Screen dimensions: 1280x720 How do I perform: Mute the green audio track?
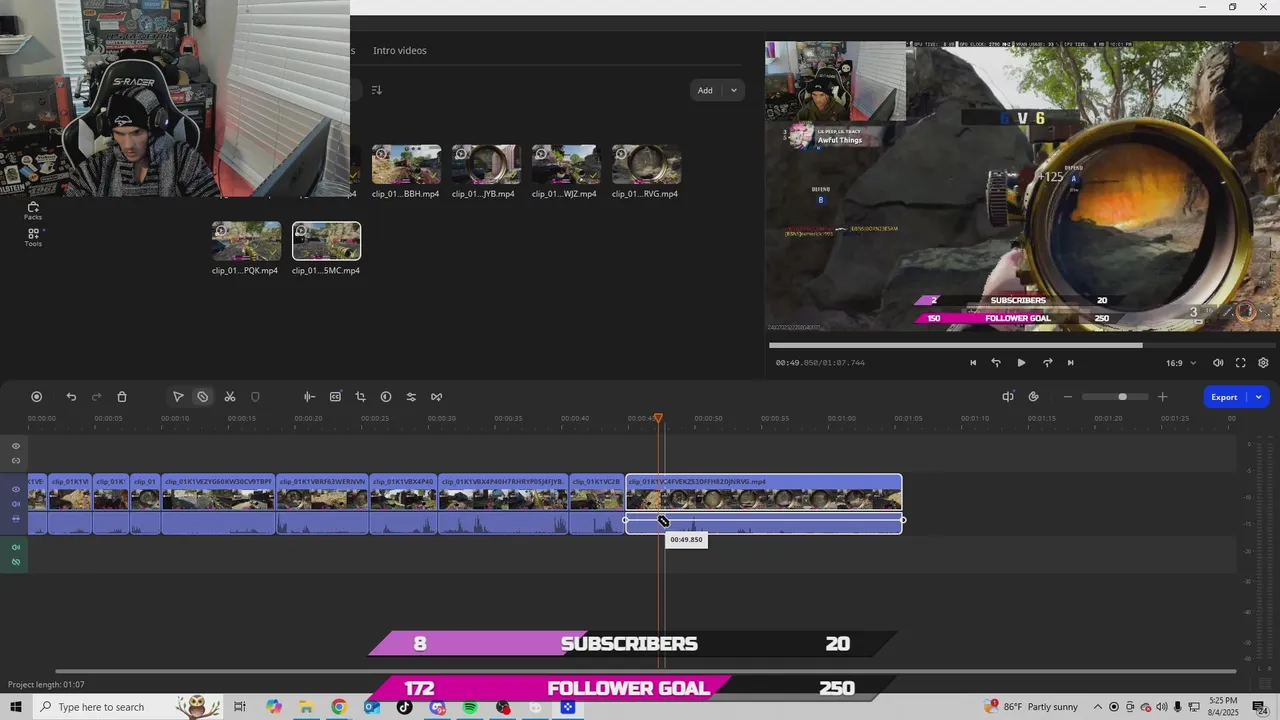[16, 547]
